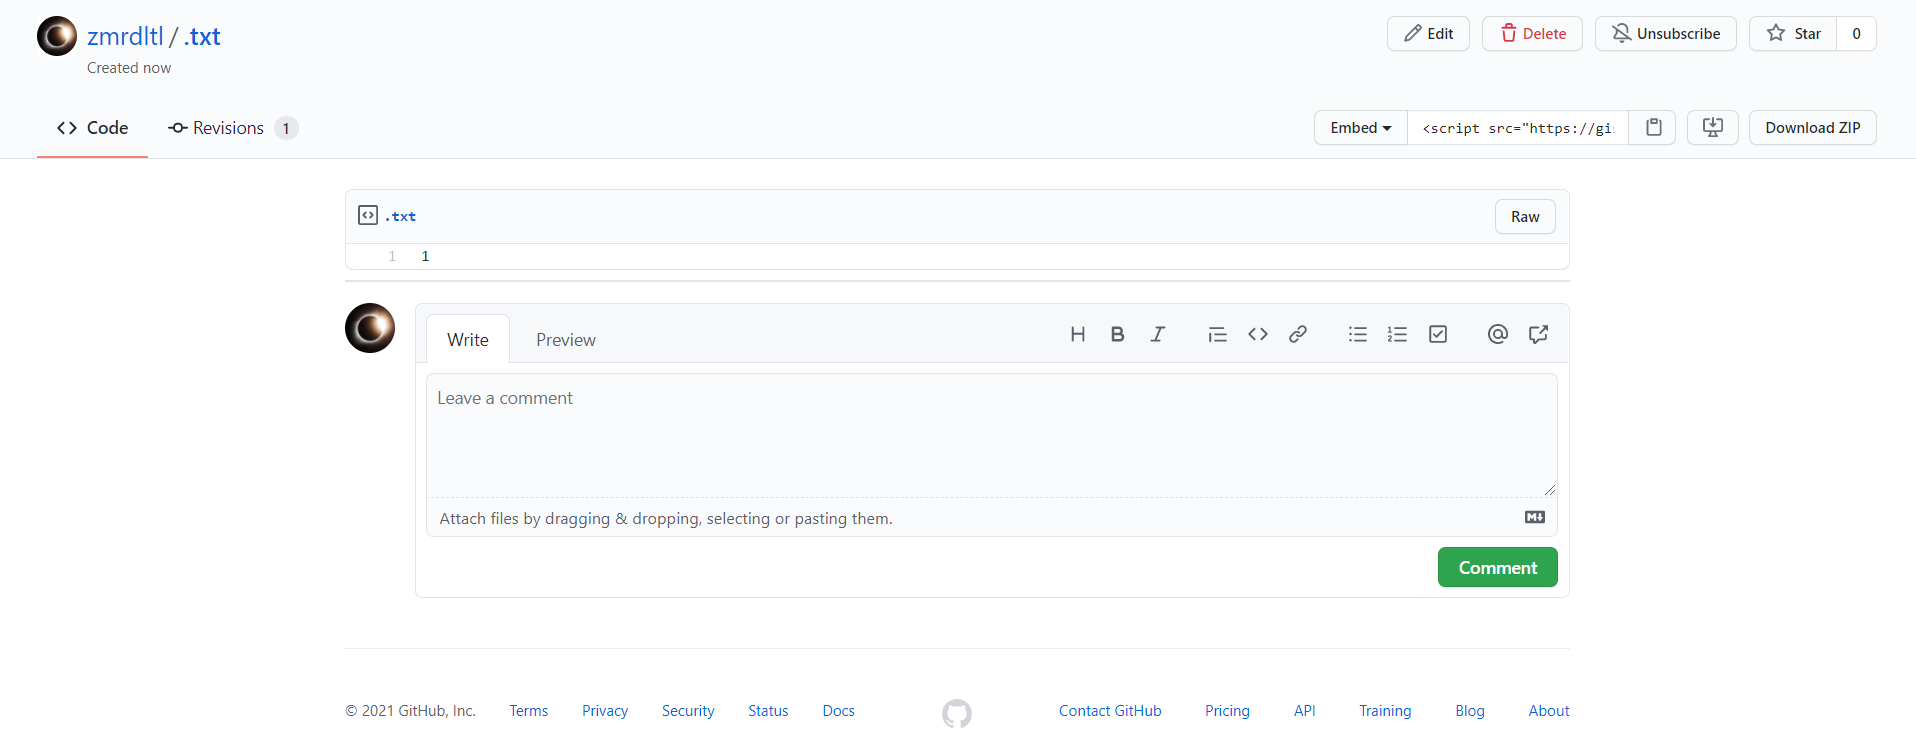Select the Write tab

(468, 340)
